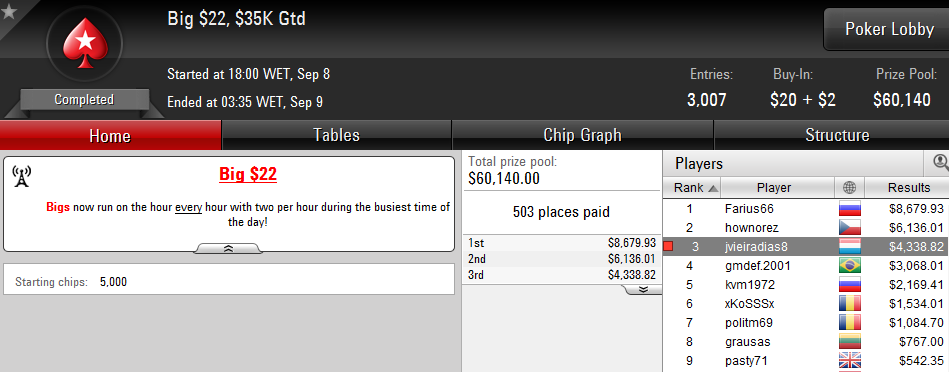Screen dimensions: 949x372
Task: Go back to Poker Lobby
Action: (x=889, y=29)
